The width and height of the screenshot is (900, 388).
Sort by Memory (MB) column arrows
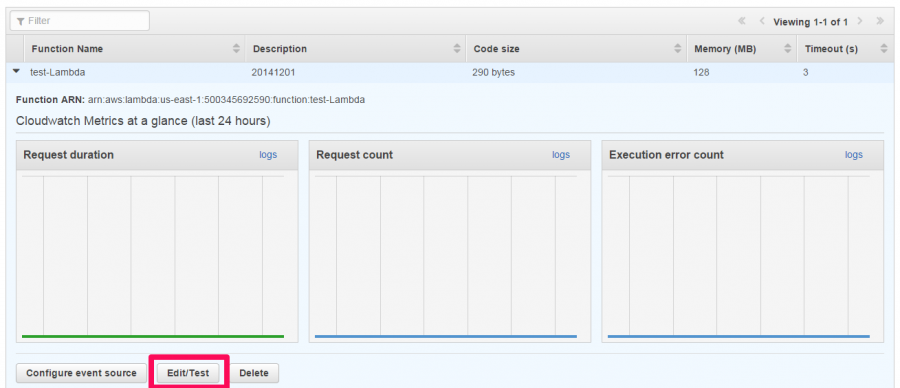(x=788, y=49)
